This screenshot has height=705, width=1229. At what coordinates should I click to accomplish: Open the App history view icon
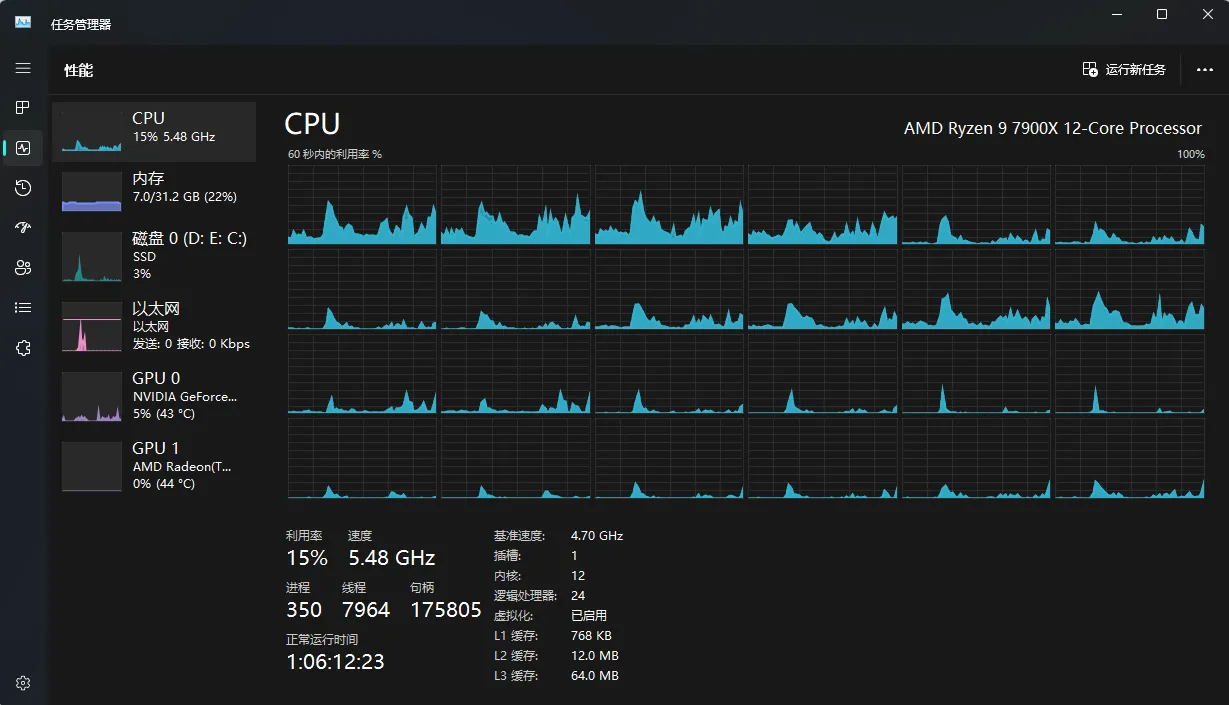click(23, 188)
